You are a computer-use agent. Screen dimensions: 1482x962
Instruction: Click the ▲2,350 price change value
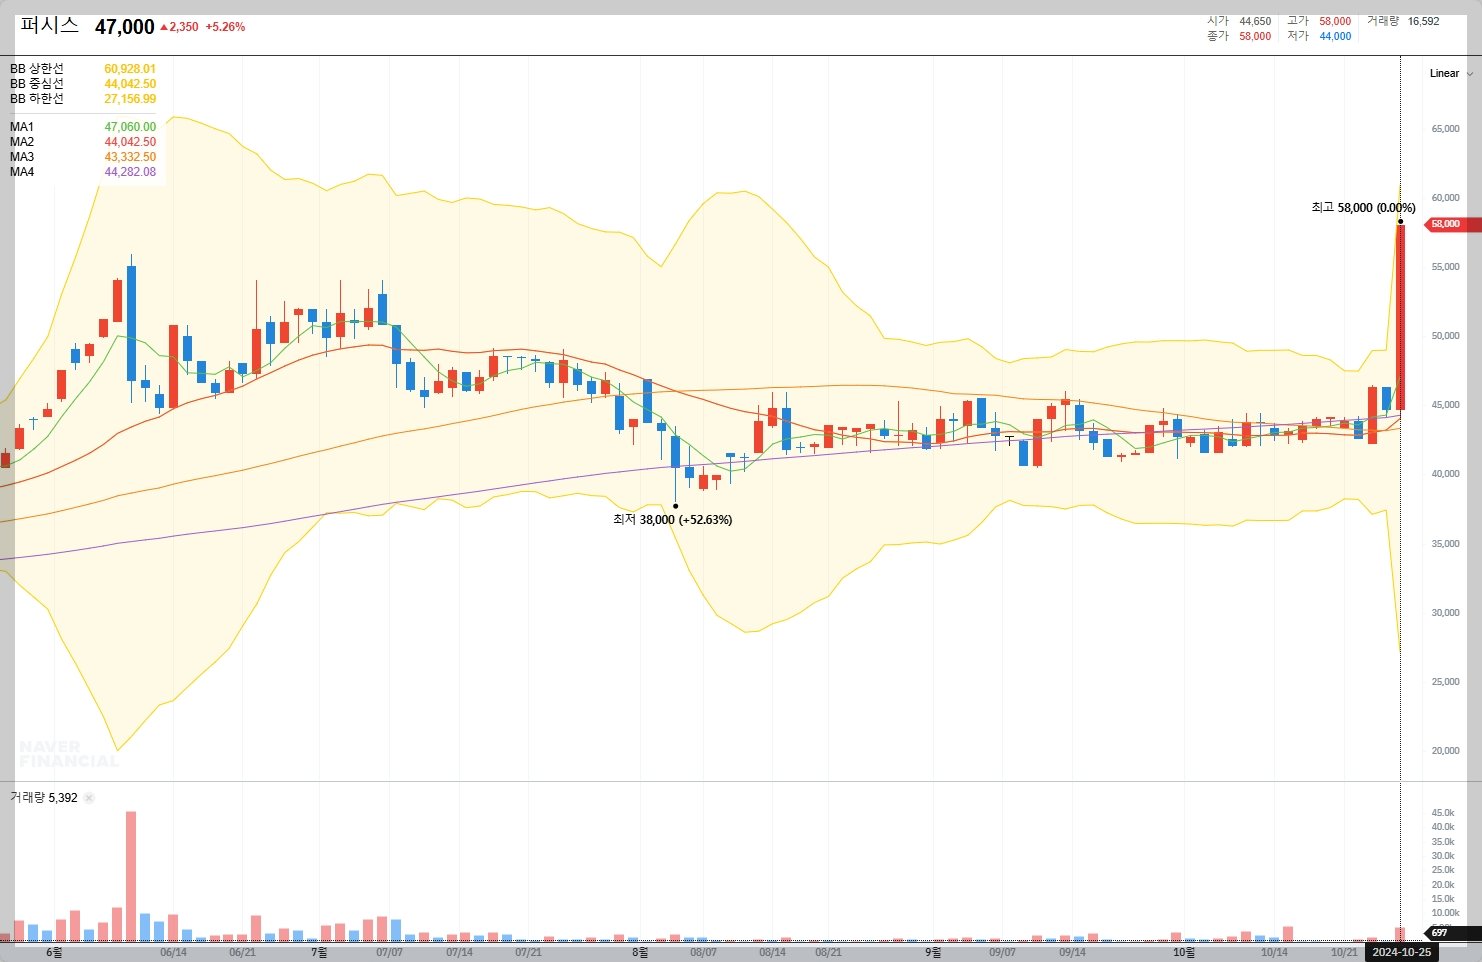click(179, 27)
